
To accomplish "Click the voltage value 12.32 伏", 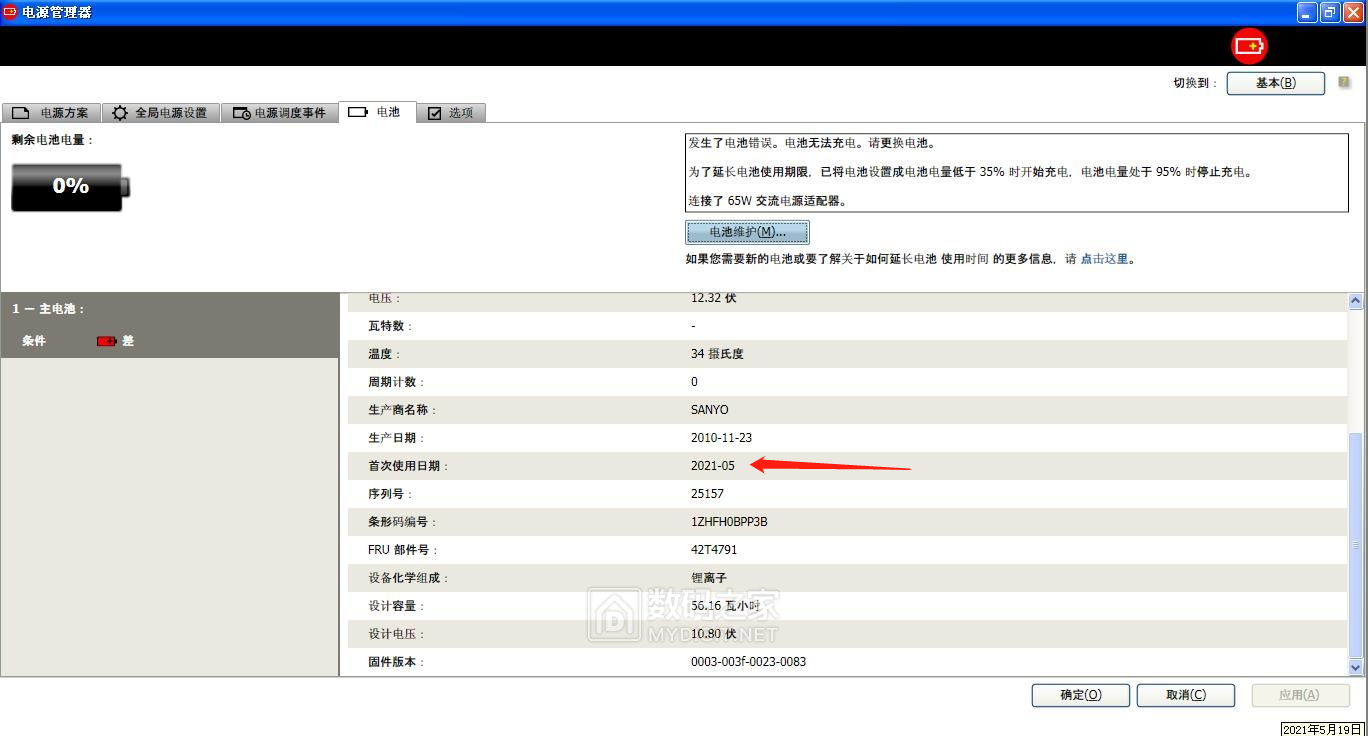I will 713,298.
